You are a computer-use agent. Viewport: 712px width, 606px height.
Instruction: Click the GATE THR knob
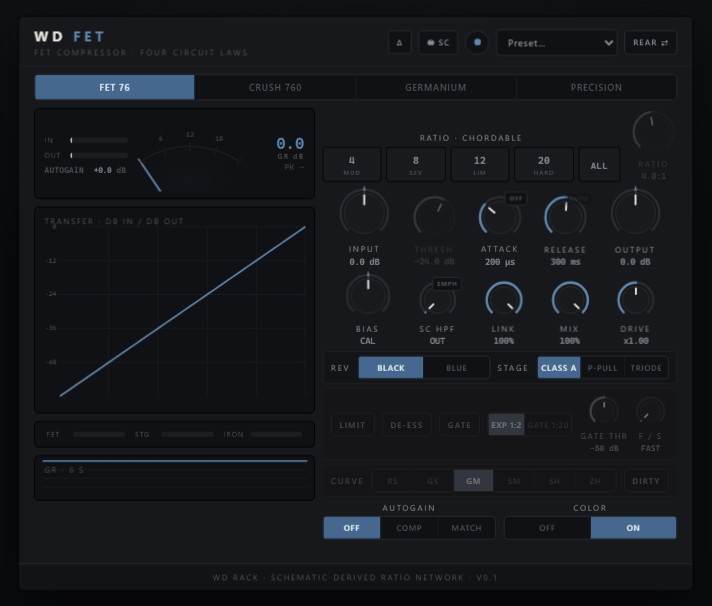pyautogui.click(x=604, y=411)
